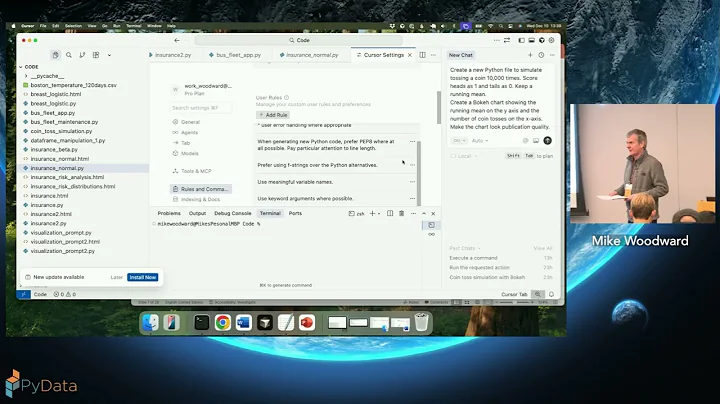Screen dimensions: 720x404
Task: Open the agent mode infinity dropdown
Action: tap(459, 140)
